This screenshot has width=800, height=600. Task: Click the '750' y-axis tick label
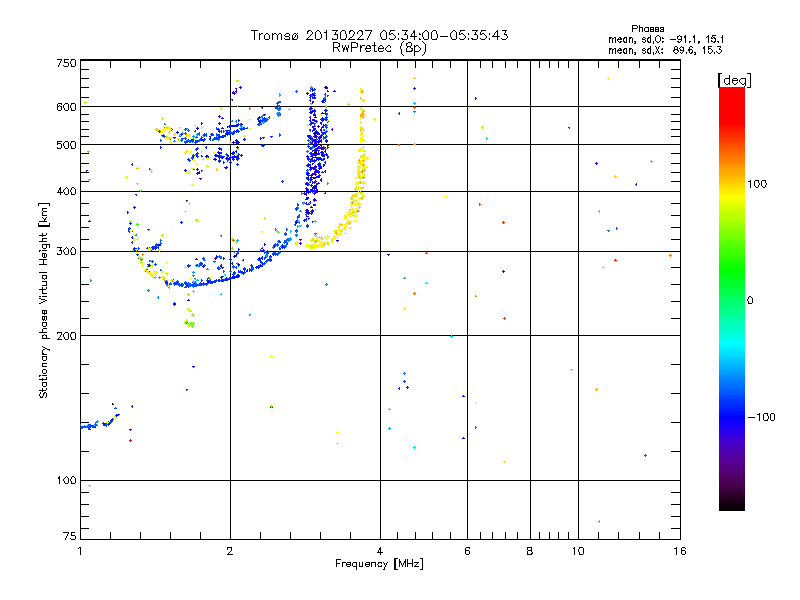point(66,63)
